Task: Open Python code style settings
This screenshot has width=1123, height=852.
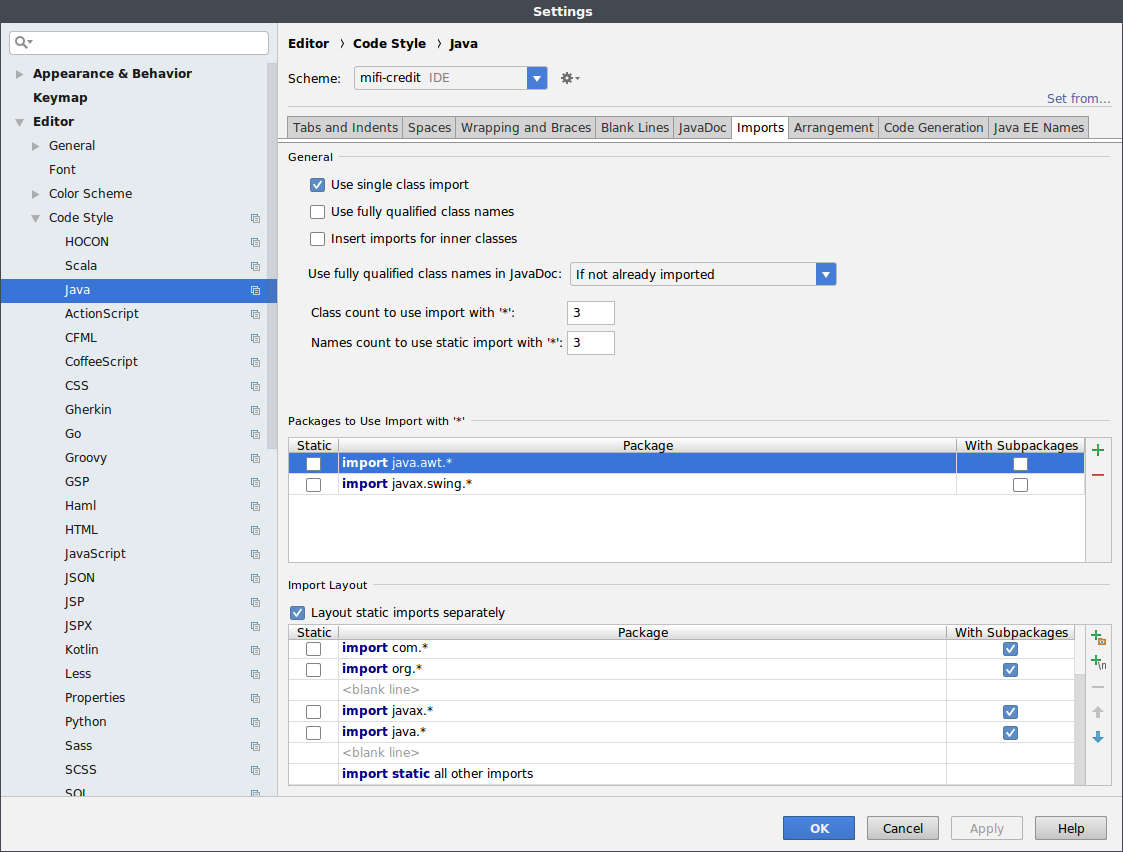Action: [86, 722]
